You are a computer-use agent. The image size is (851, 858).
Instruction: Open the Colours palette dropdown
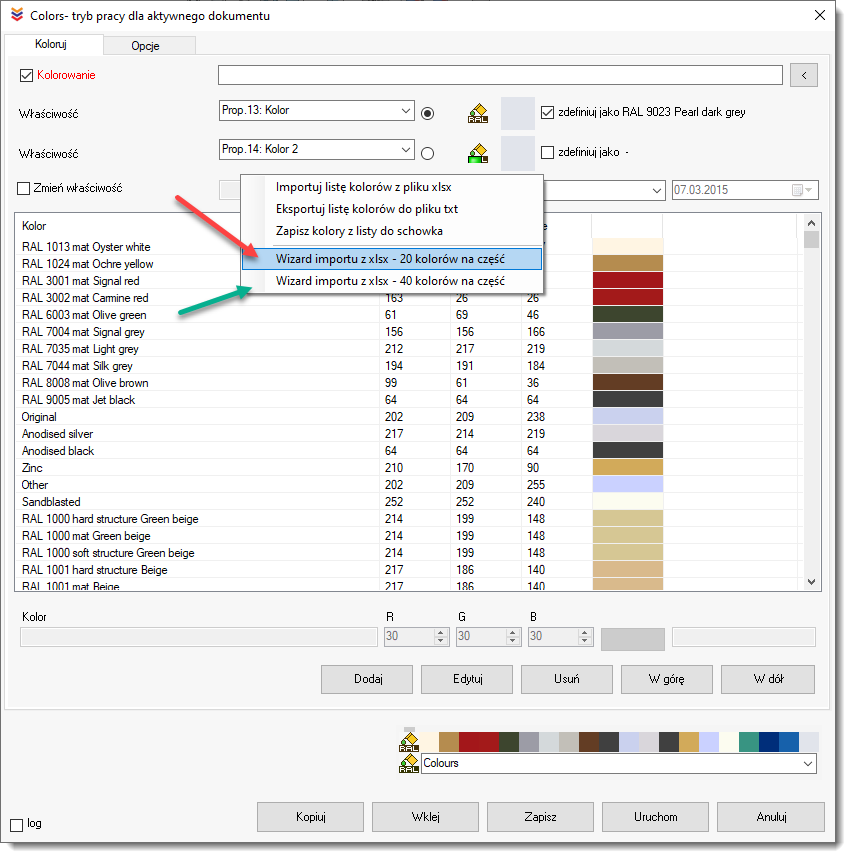tap(808, 764)
